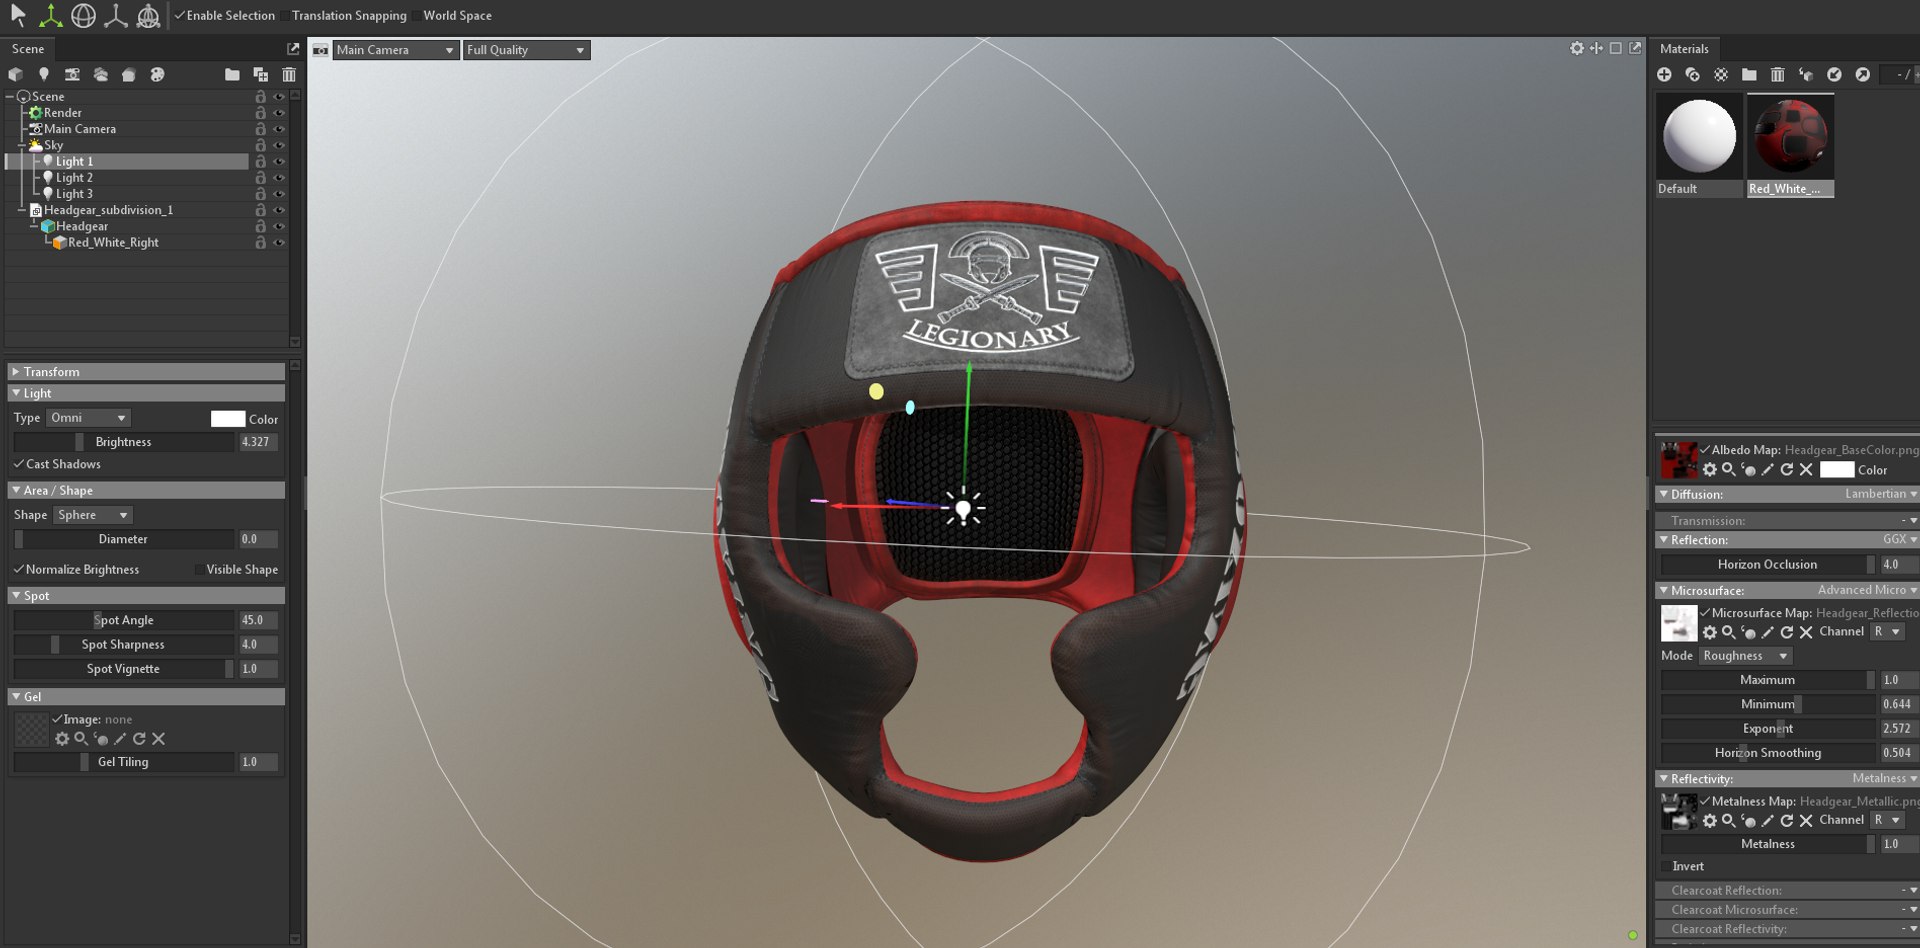Select Light 3 in scene tree

[x=74, y=194]
